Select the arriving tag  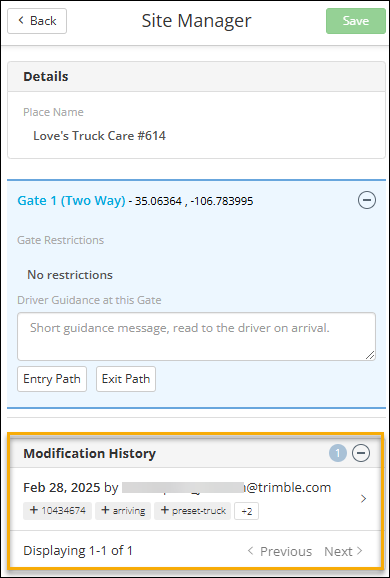[123, 511]
